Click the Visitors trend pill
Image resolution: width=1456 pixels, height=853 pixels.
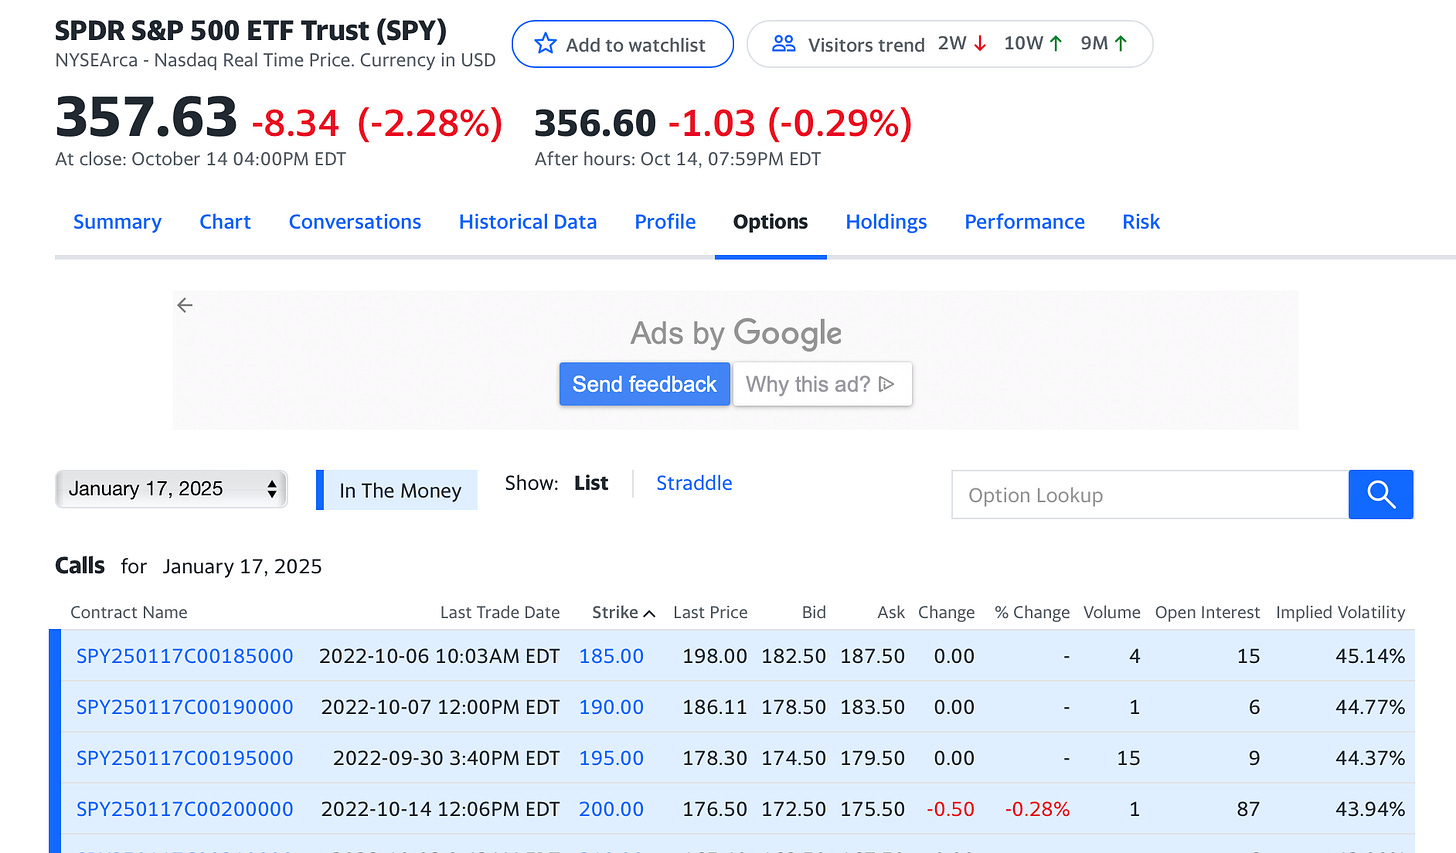point(950,44)
